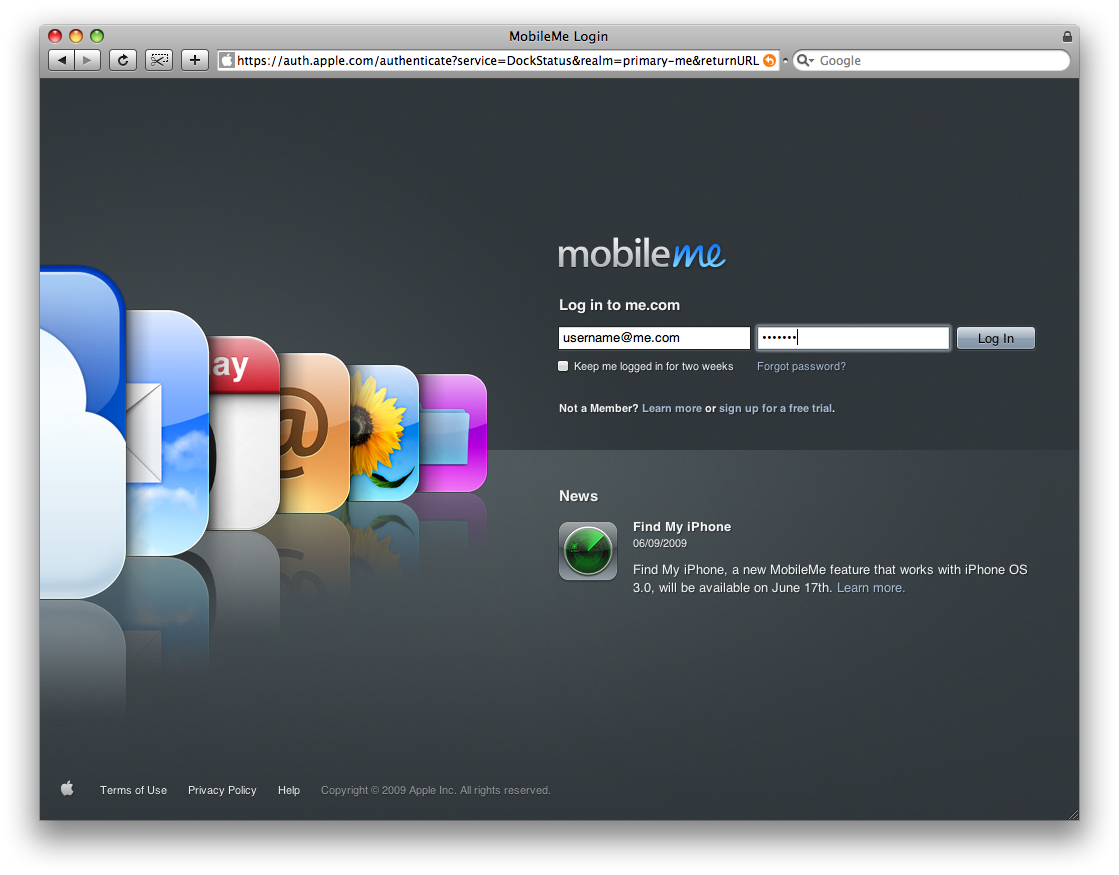
Task: Go back with the Safari back arrow
Action: tap(62, 60)
